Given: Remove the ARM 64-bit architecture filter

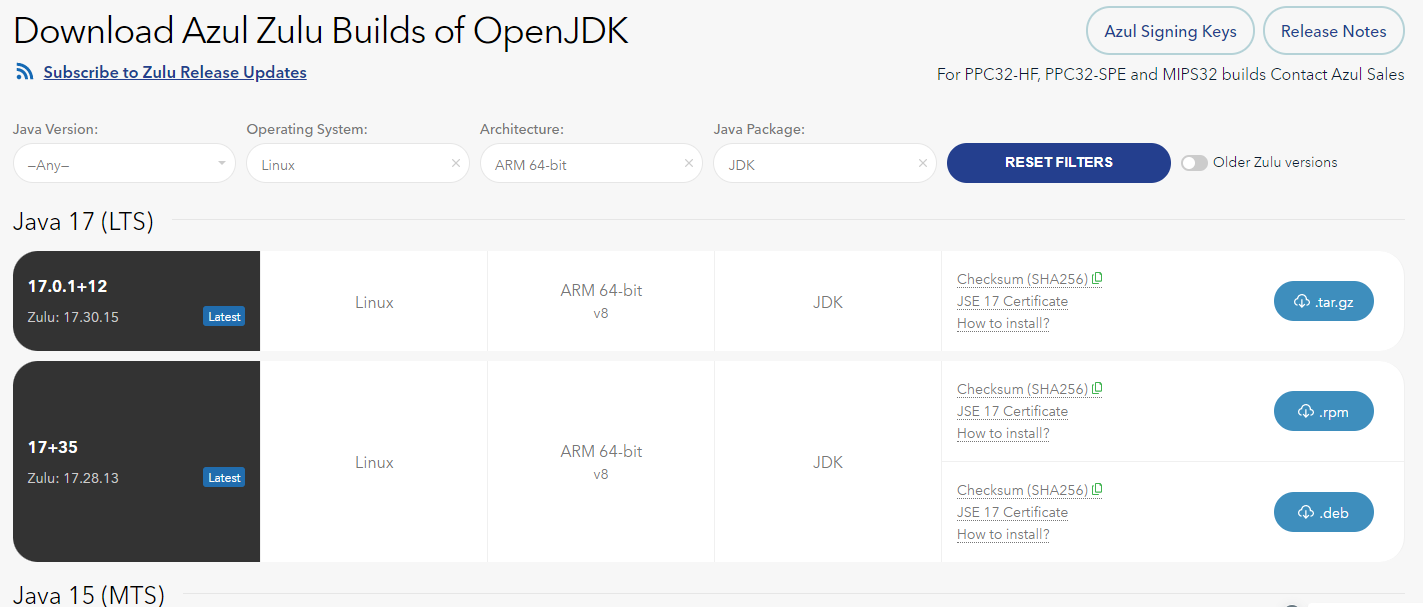Looking at the screenshot, I should point(688,161).
